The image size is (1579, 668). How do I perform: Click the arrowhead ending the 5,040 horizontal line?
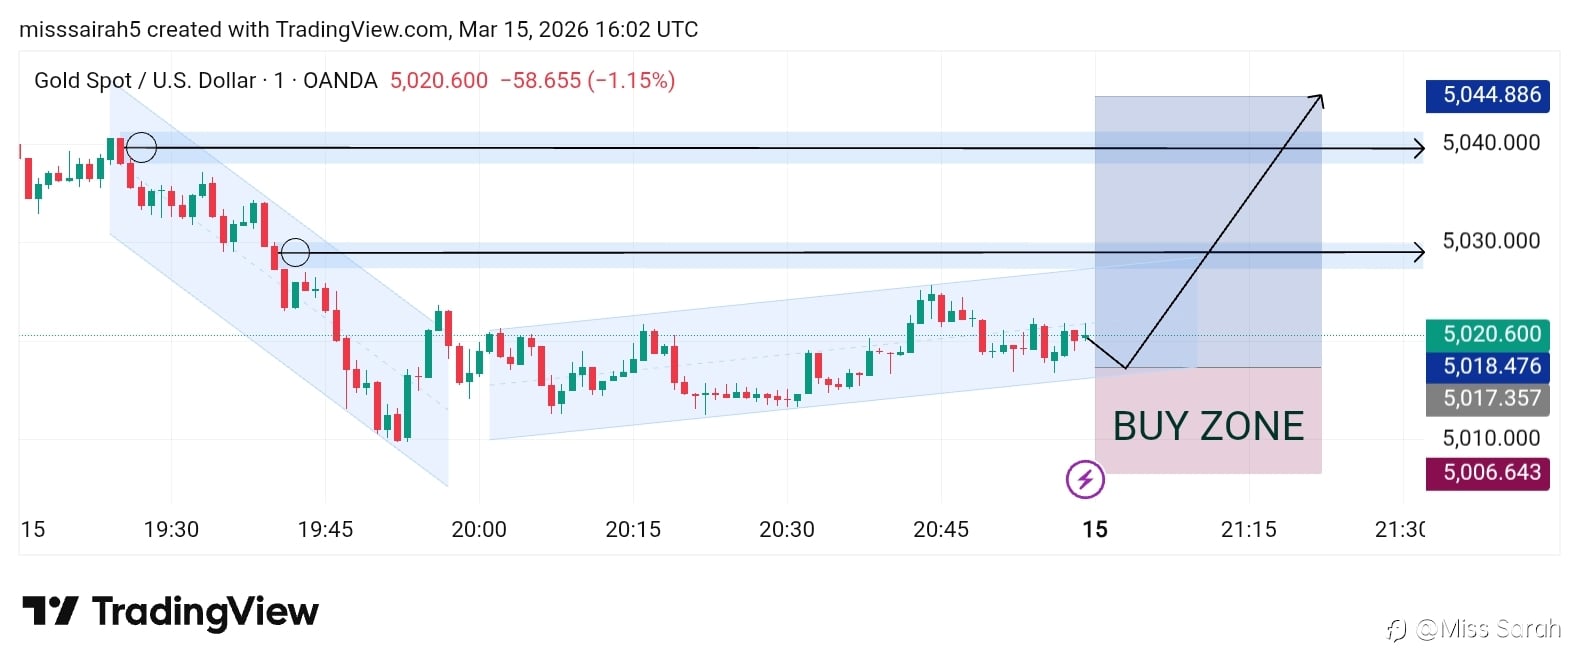(1418, 149)
